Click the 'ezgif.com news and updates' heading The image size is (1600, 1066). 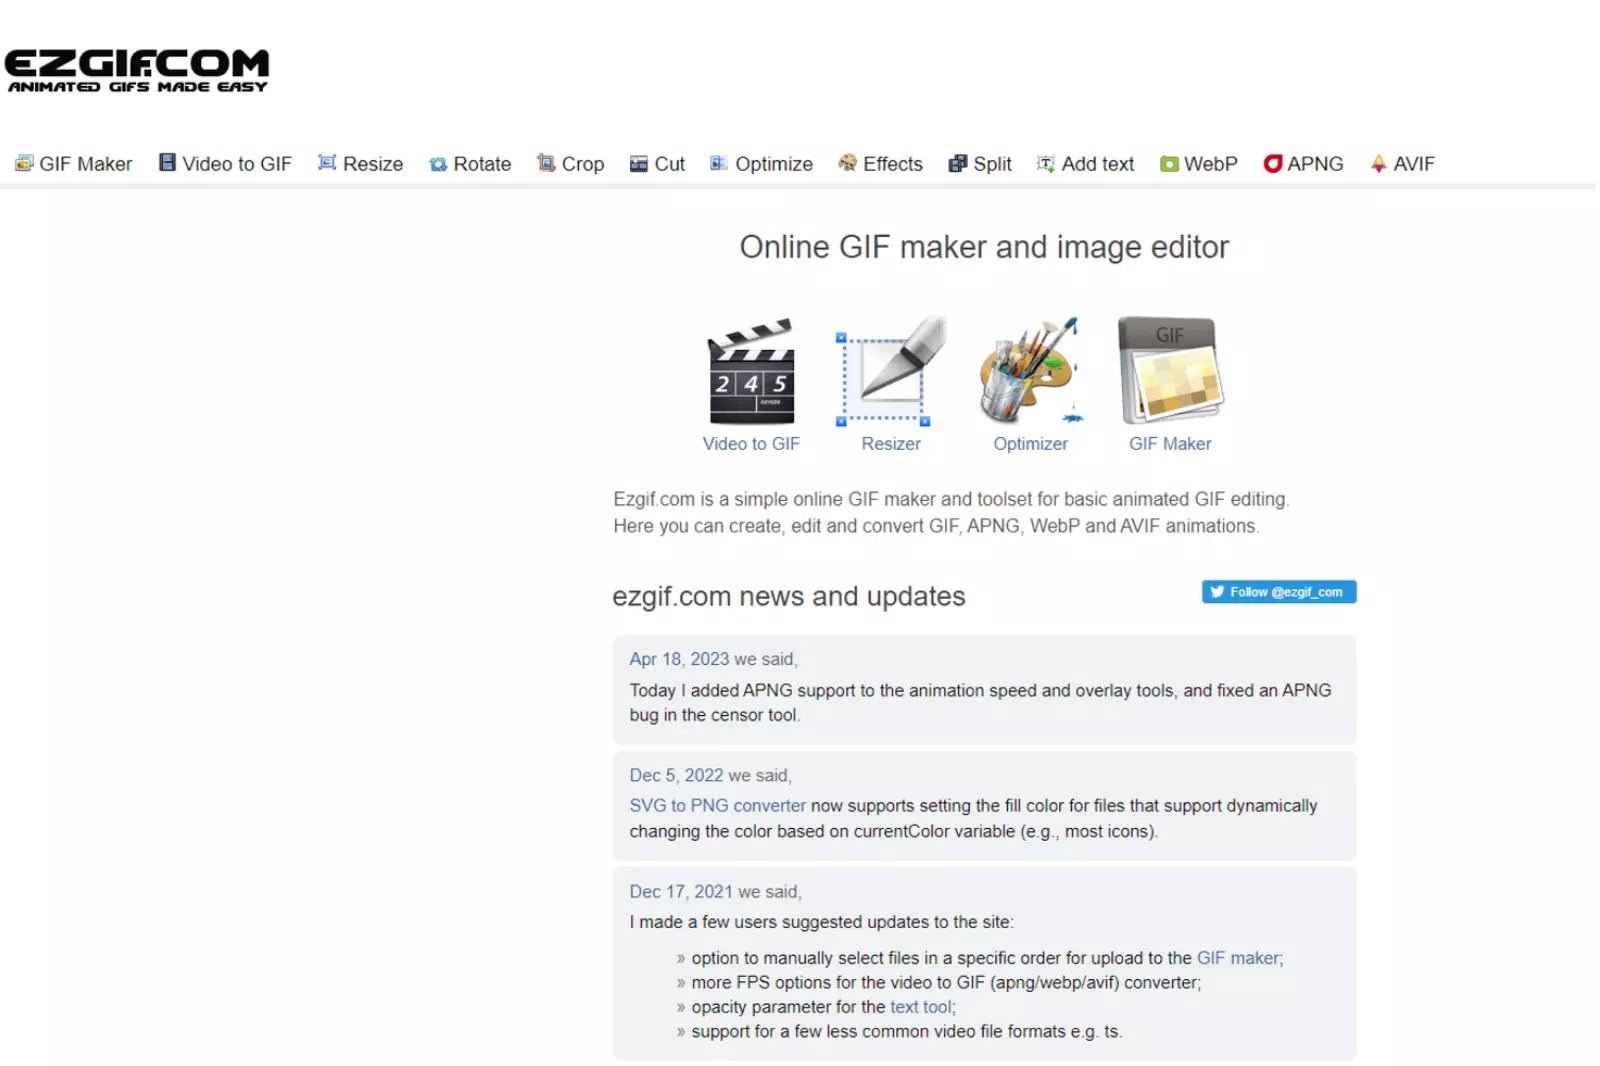(789, 596)
